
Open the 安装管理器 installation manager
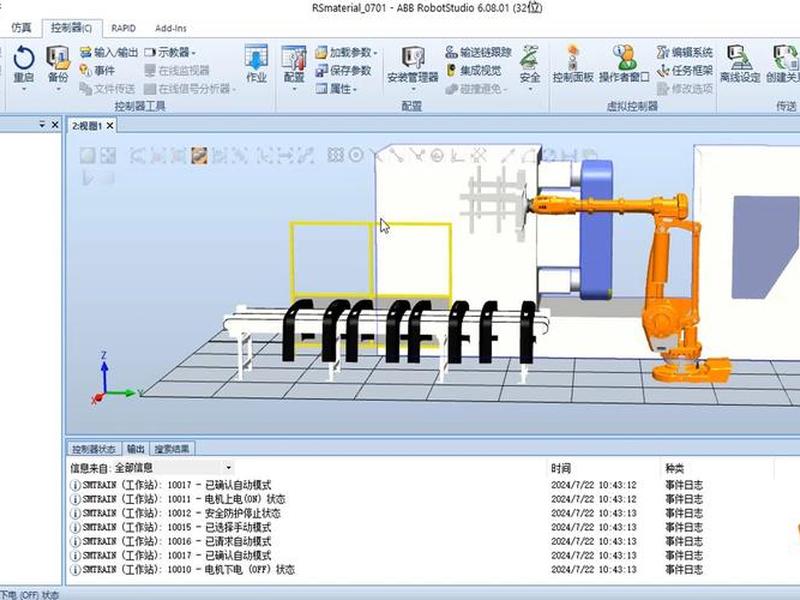tap(413, 64)
